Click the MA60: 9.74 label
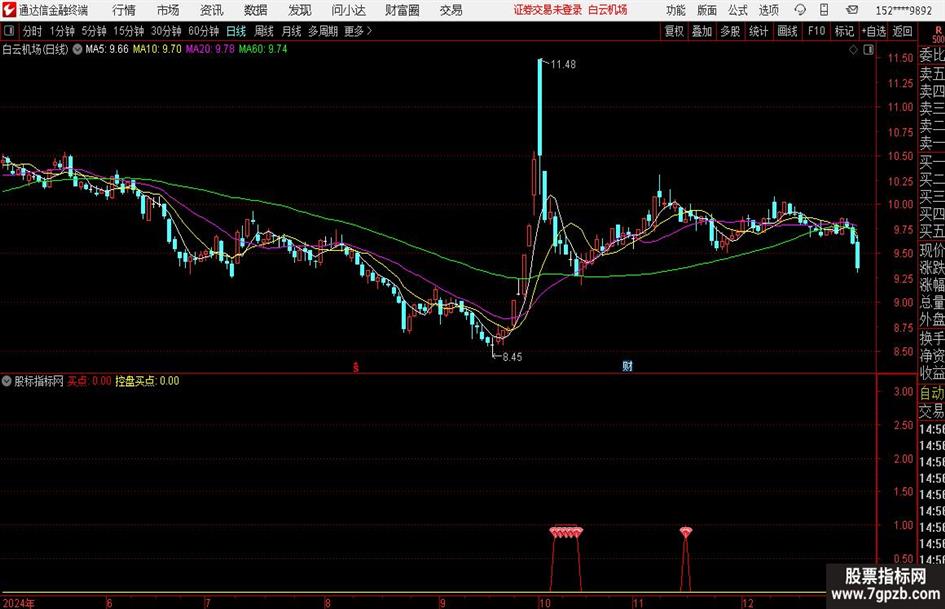Screen dimensions: 945x609 coord(263,49)
